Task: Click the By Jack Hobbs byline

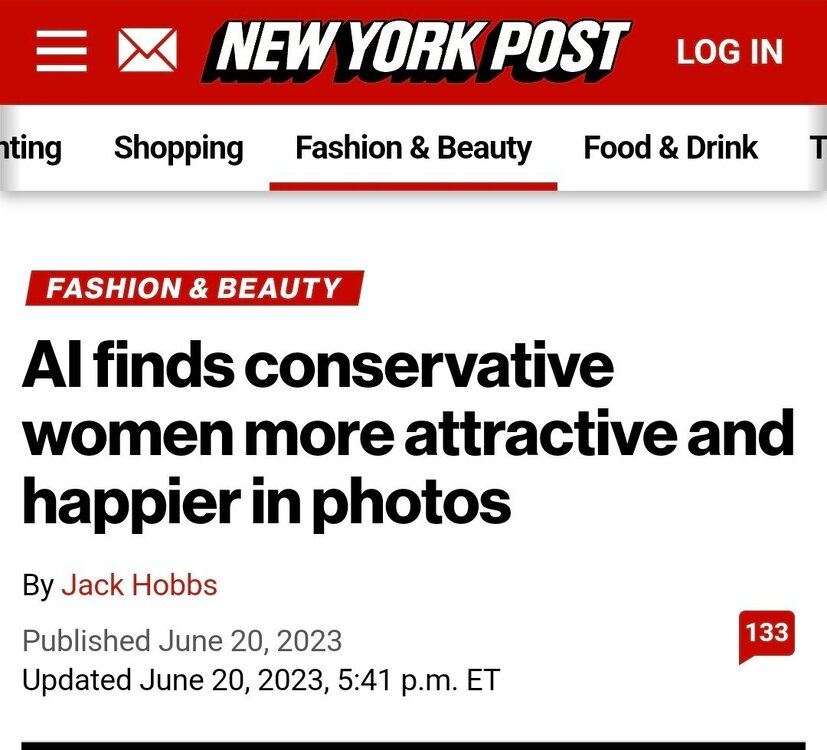Action: coord(120,585)
